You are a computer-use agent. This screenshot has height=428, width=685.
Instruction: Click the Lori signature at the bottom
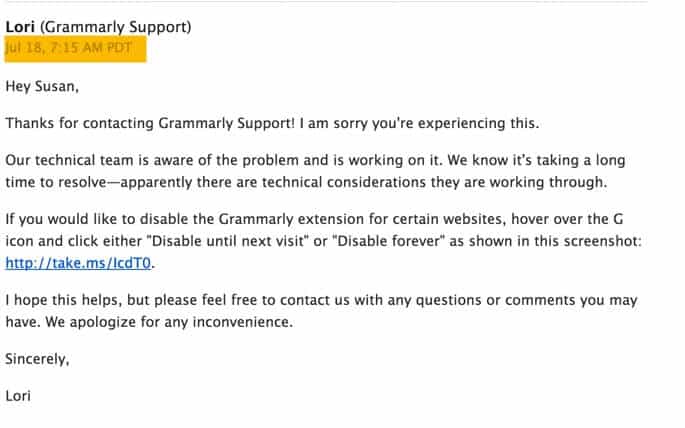[x=19, y=395]
